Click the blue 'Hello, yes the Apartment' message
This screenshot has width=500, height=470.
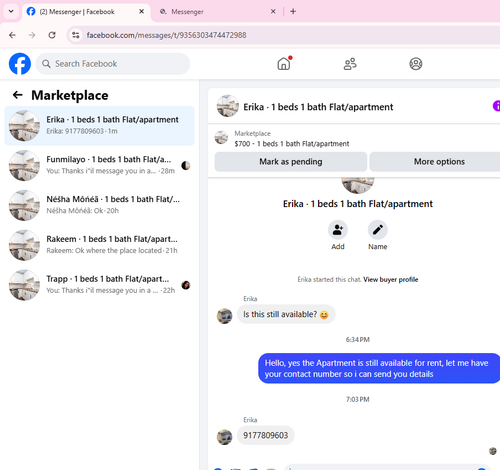click(x=379, y=368)
